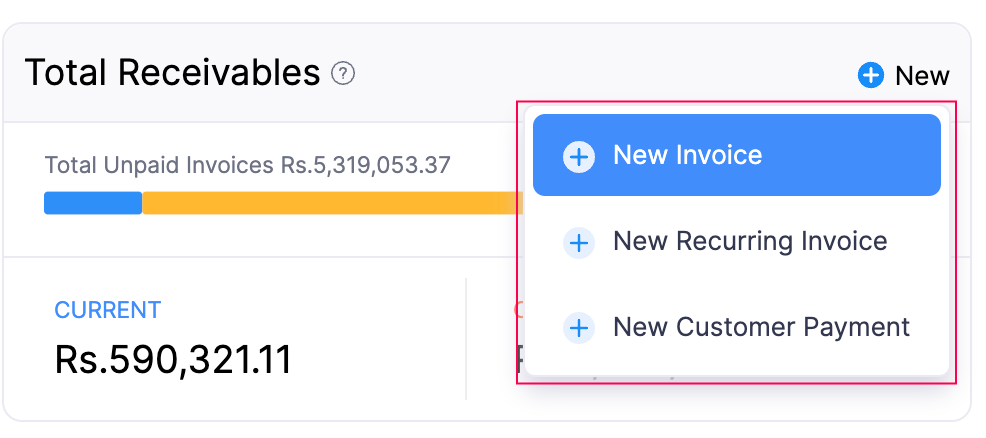
Task: Open the CURRENT receivables label
Action: 107,310
